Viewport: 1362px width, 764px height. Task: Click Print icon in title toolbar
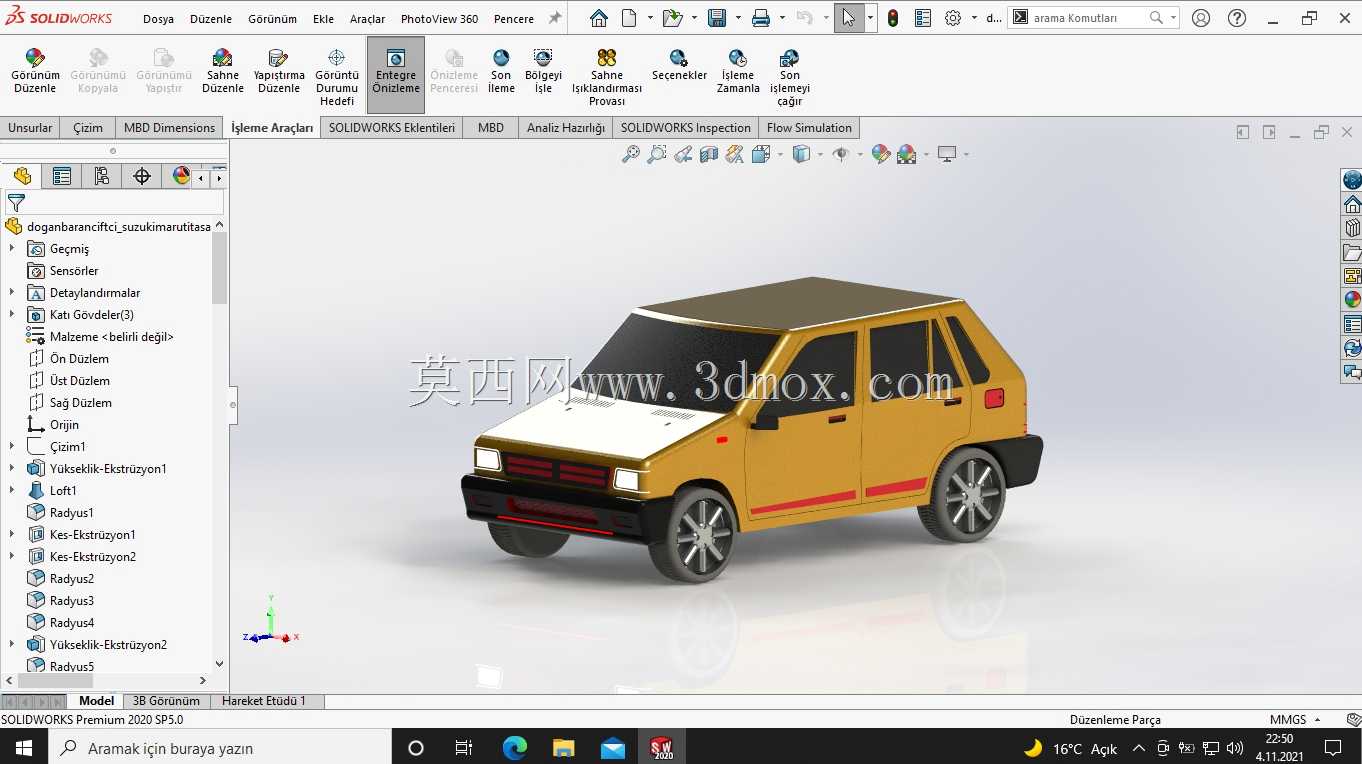pyautogui.click(x=760, y=18)
